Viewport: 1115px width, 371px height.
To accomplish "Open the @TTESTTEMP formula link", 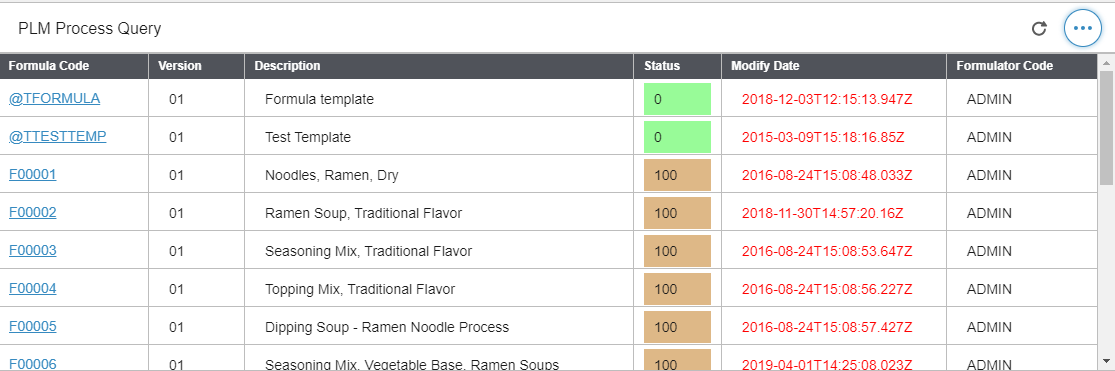I will [x=58, y=136].
